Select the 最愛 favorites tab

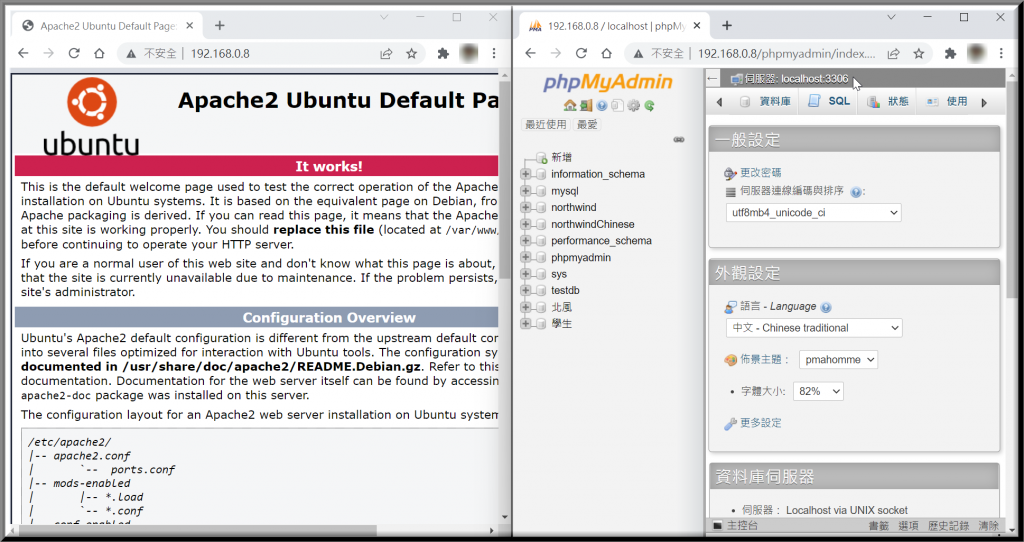(x=587, y=124)
